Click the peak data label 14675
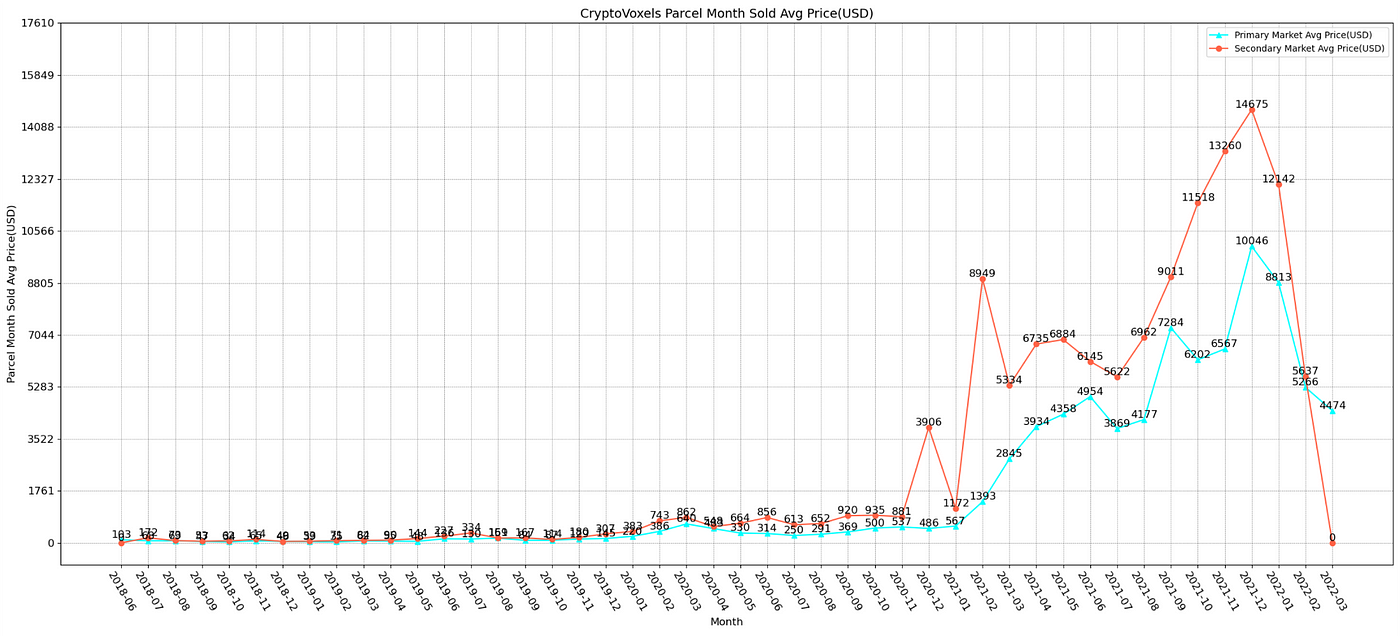The image size is (1400, 636). point(1251,104)
